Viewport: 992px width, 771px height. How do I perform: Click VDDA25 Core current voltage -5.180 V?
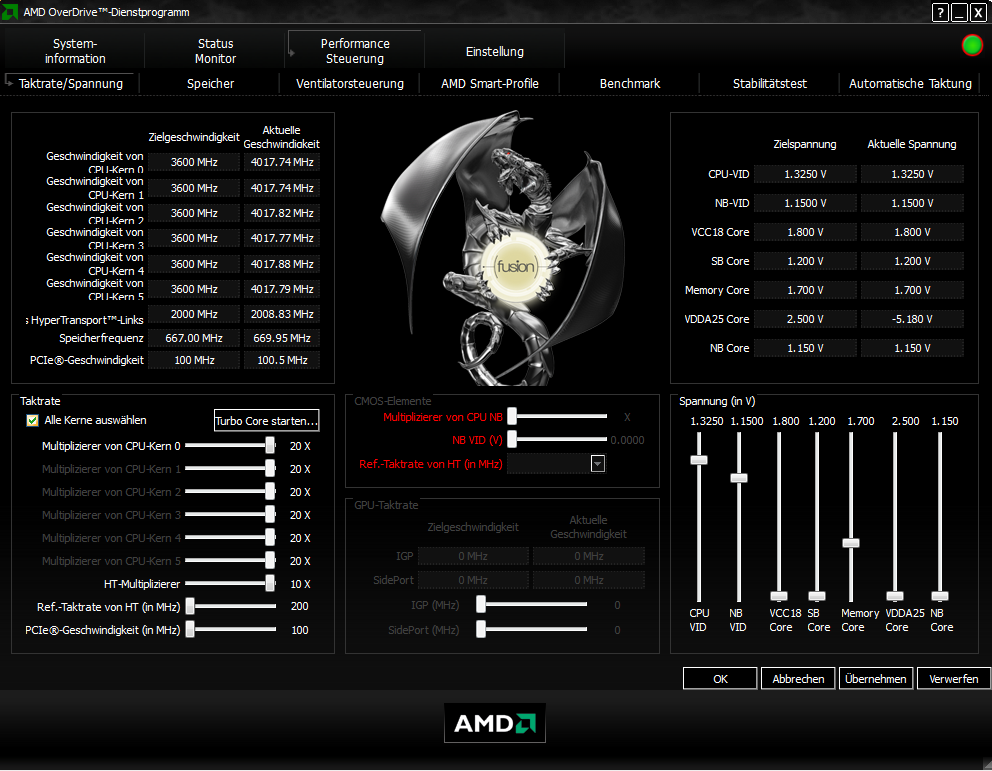(x=912, y=319)
